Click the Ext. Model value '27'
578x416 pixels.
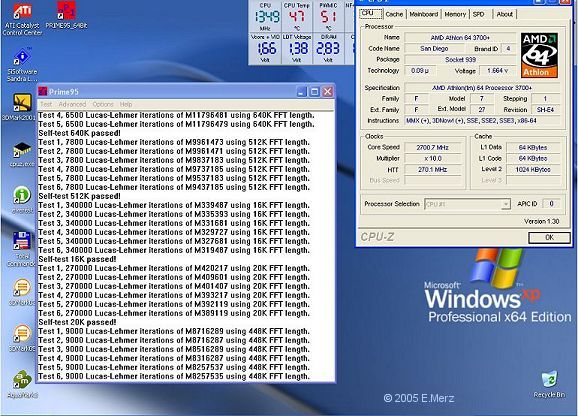482,109
